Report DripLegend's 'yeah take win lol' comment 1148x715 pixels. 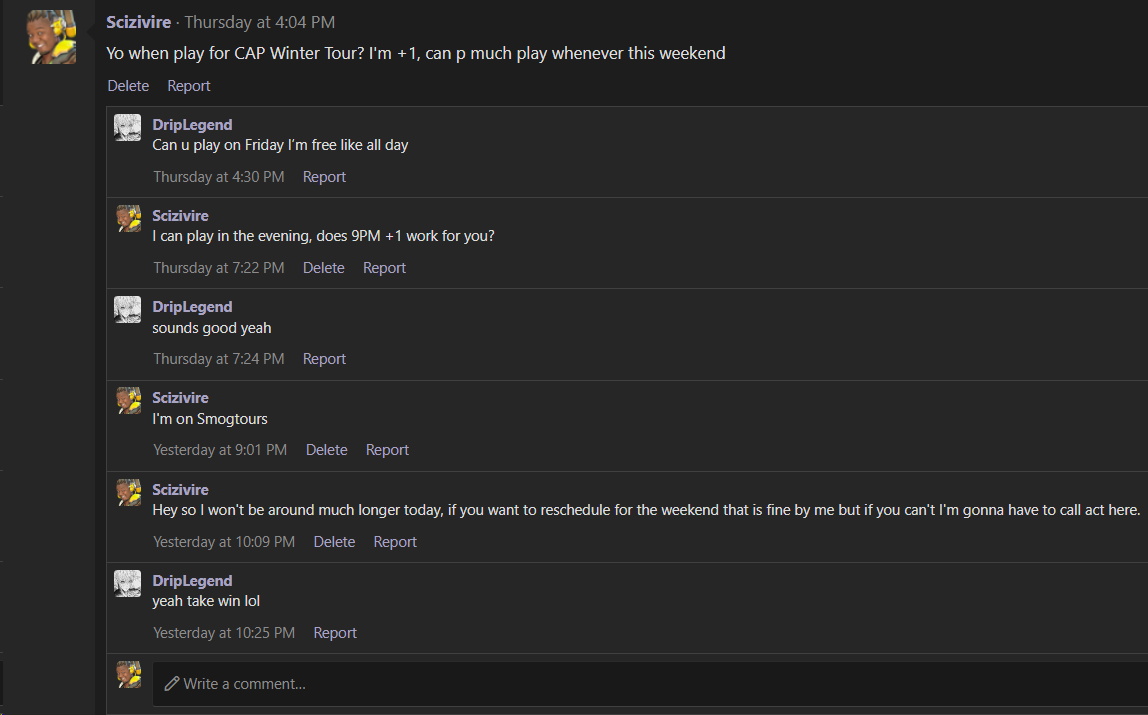[x=335, y=632]
